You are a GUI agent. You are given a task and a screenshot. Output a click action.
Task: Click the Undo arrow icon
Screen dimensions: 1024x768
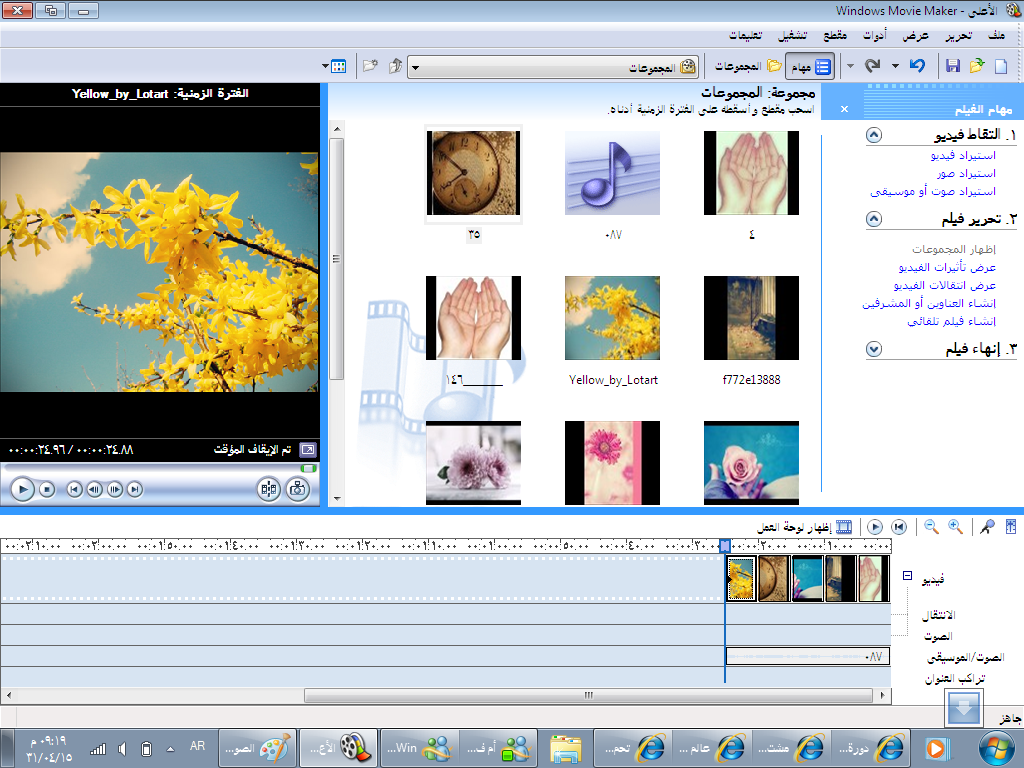click(x=916, y=66)
